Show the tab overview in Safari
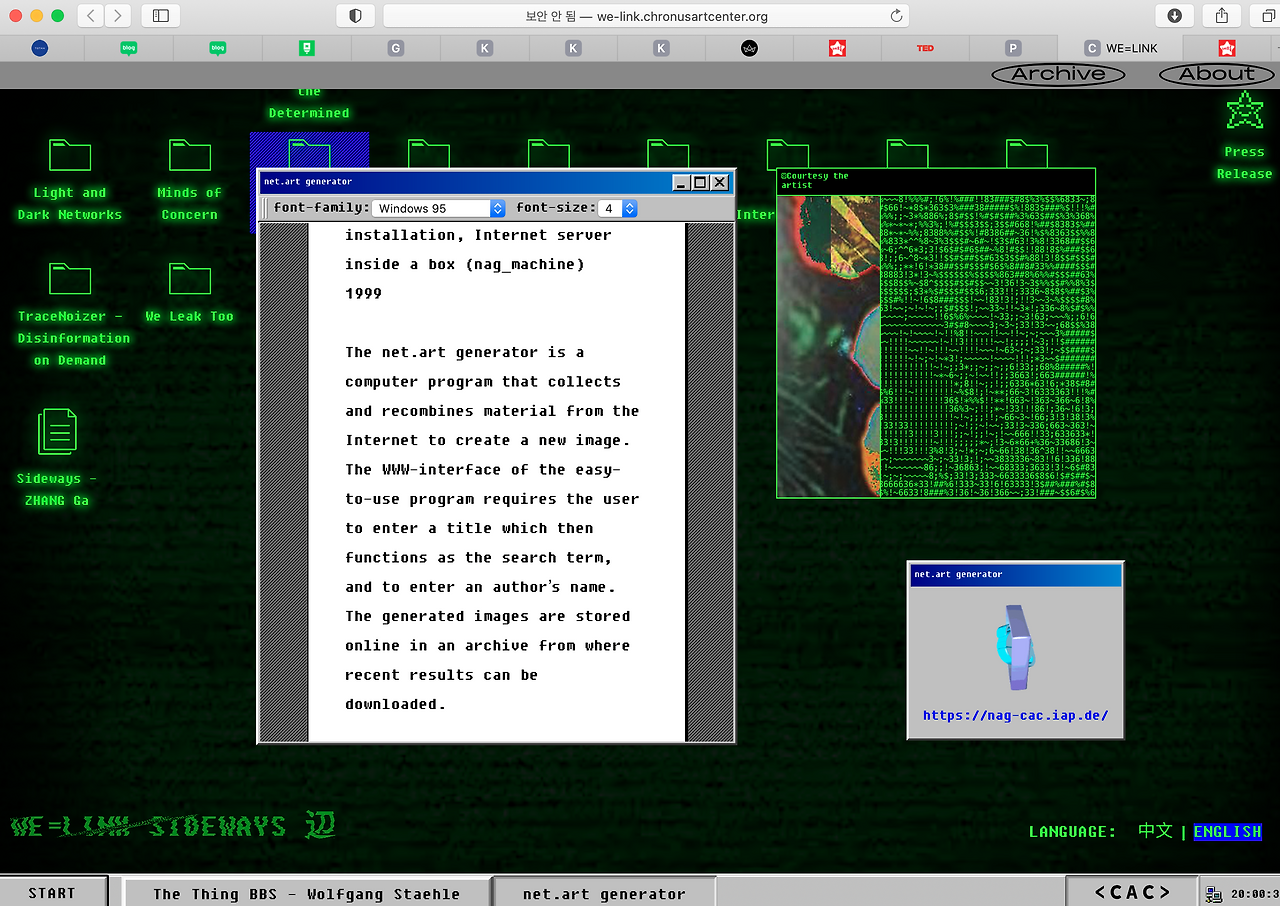The height and width of the screenshot is (906, 1280). pyautogui.click(x=1268, y=15)
